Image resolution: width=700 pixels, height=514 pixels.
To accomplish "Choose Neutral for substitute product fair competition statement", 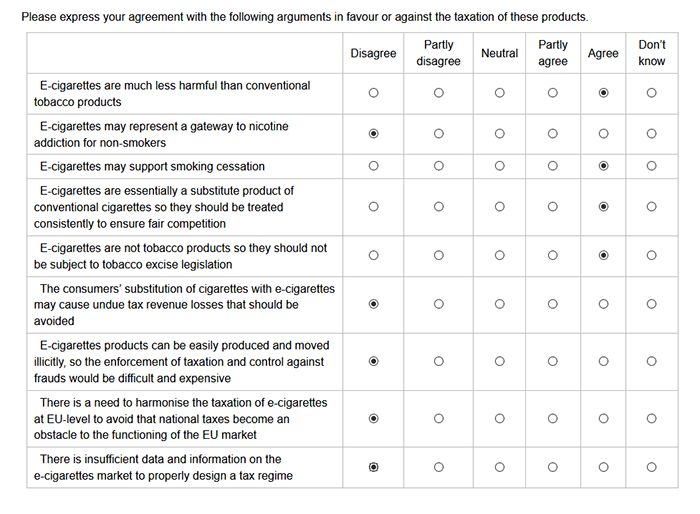I will pyautogui.click(x=500, y=207).
